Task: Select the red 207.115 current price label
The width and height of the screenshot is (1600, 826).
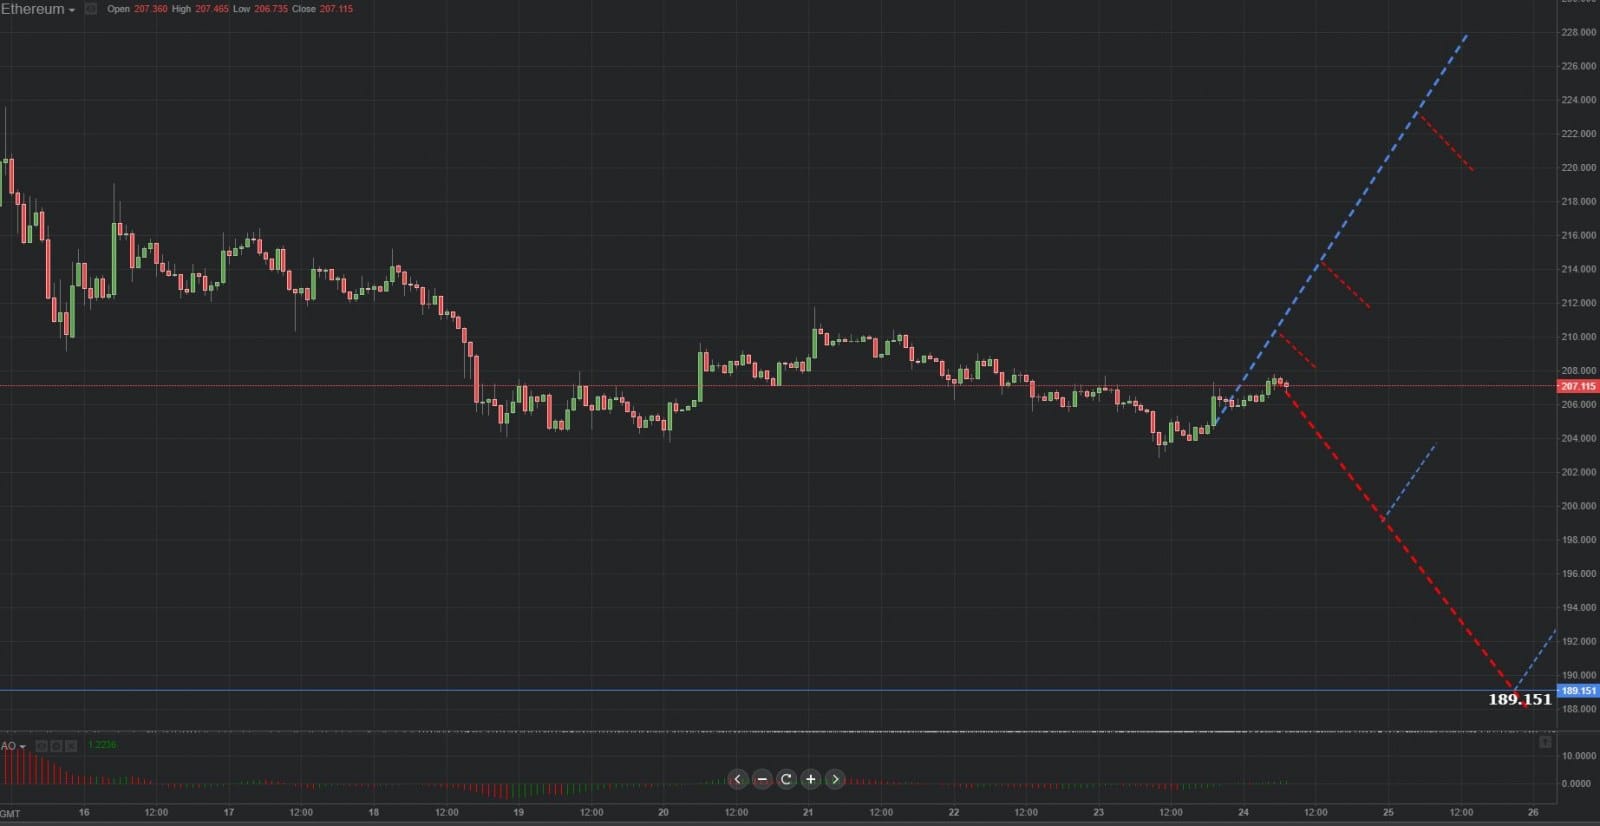Action: (1579, 386)
